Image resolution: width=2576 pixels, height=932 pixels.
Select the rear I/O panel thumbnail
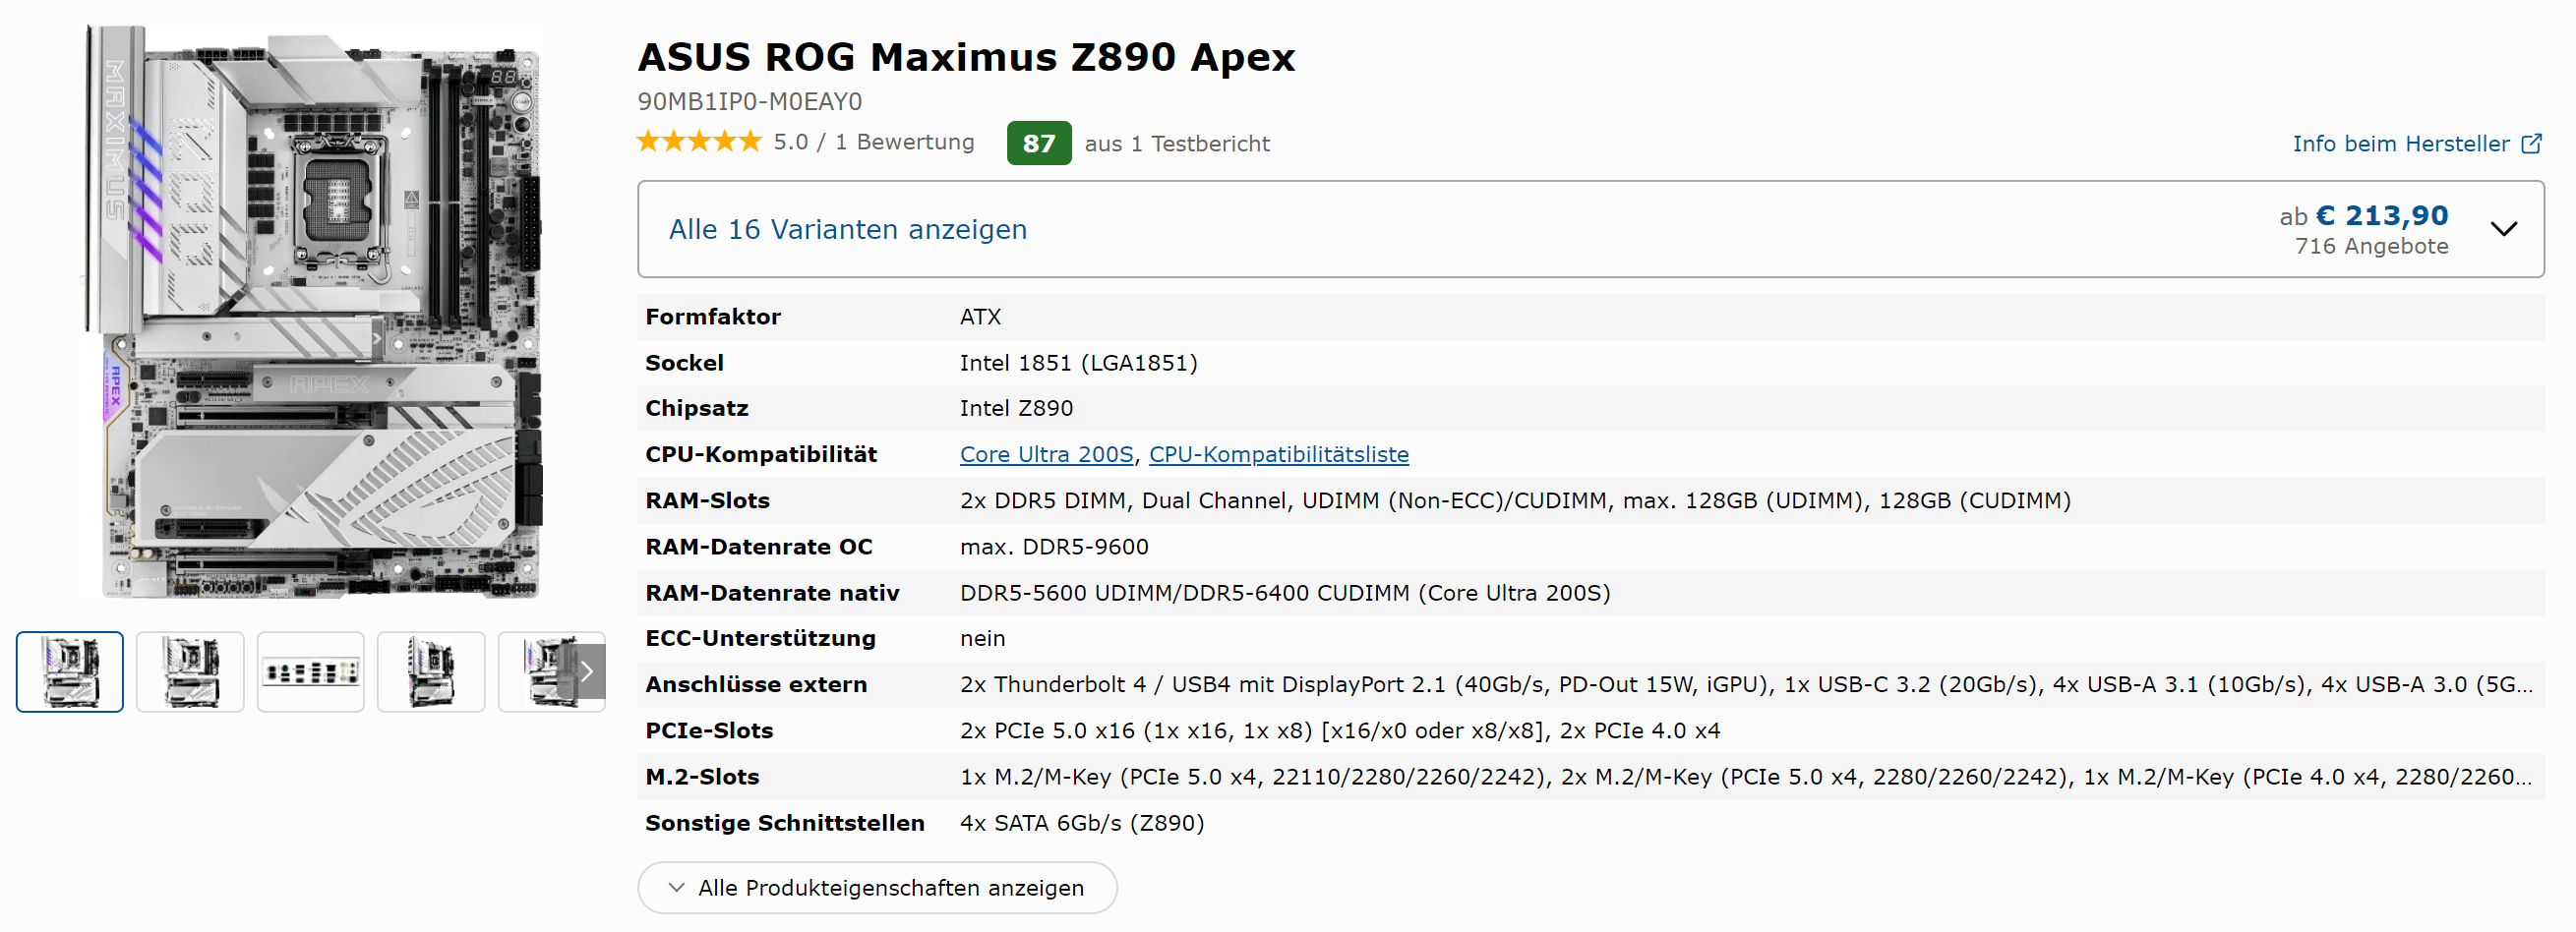click(311, 672)
